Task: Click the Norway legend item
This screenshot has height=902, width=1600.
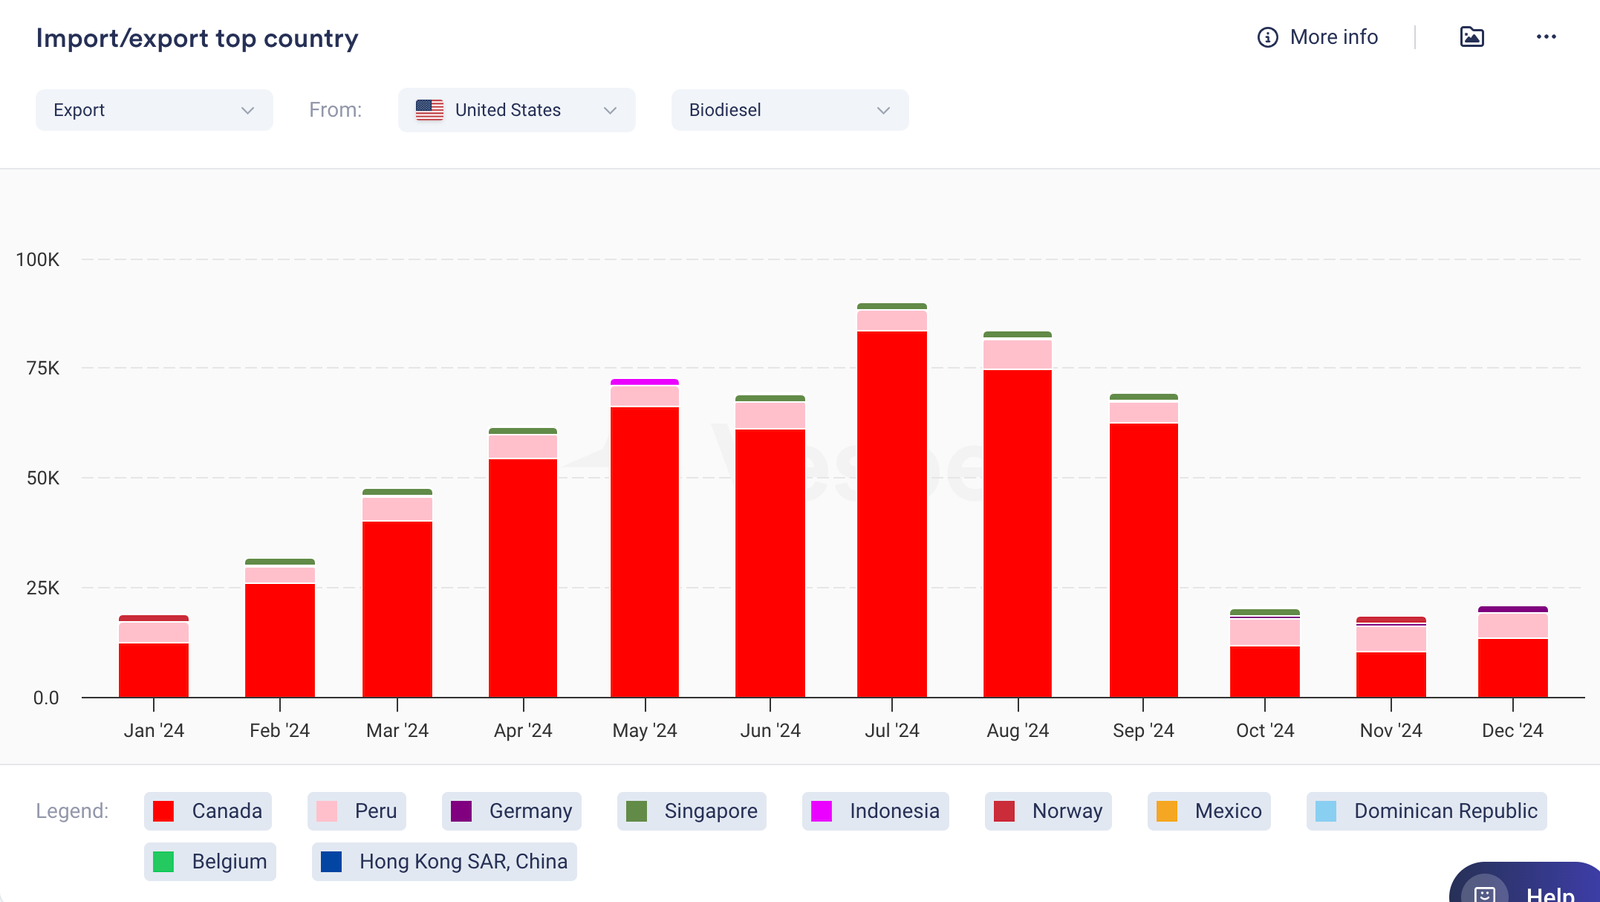Action: coord(1048,811)
